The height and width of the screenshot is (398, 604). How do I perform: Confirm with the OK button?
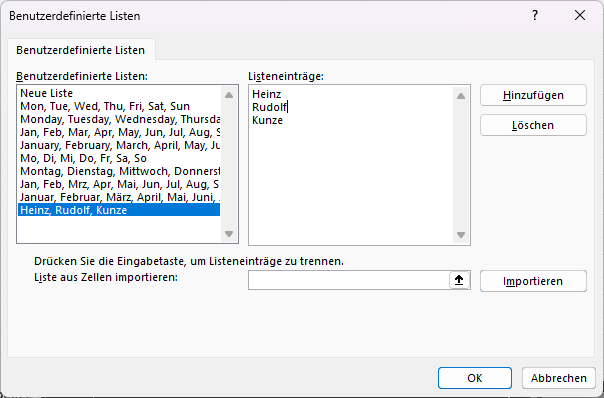(475, 378)
